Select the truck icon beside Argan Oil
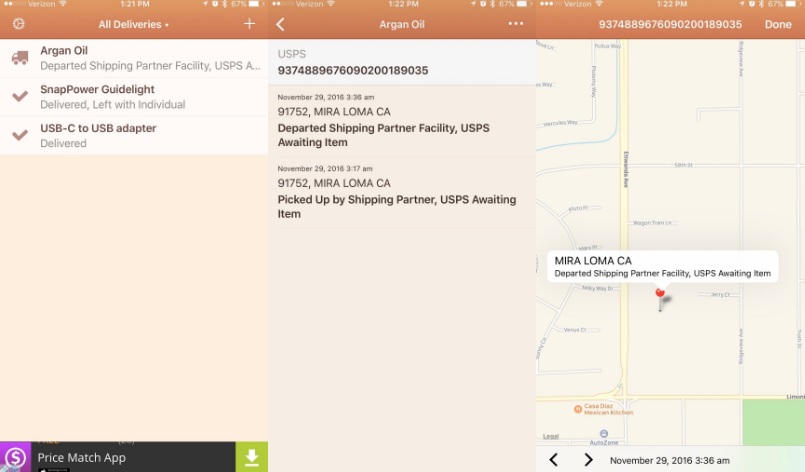The width and height of the screenshot is (805, 472). (20, 58)
